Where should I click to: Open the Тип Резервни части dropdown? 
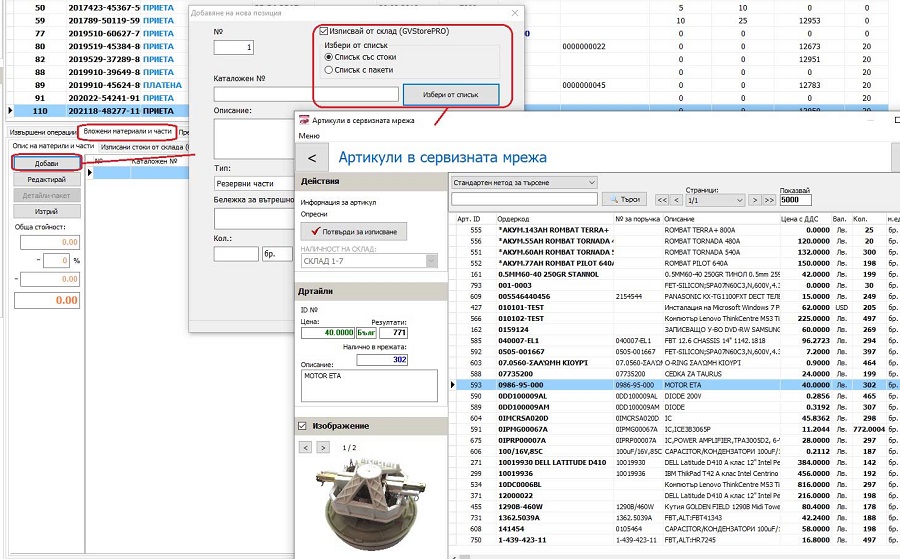point(254,184)
